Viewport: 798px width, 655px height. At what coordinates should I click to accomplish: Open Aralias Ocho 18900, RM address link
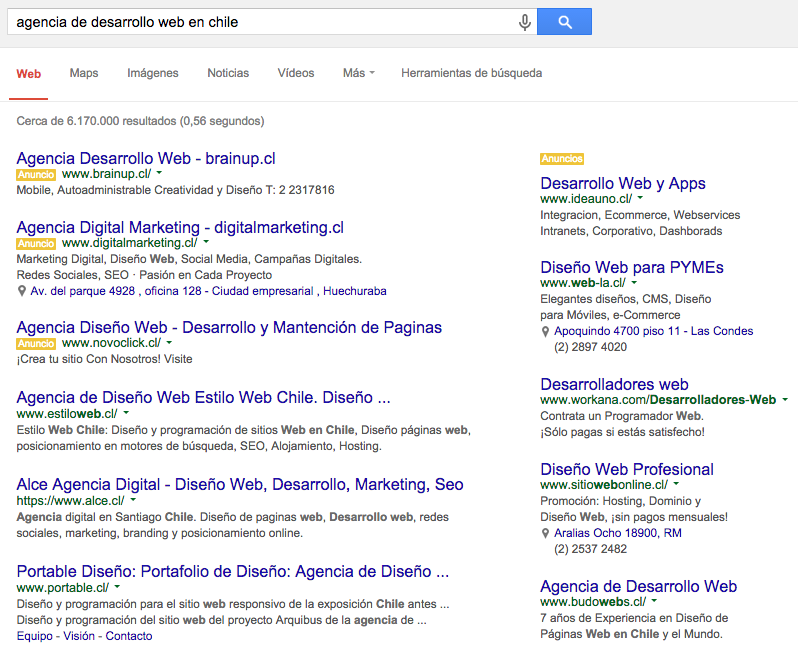[x=618, y=533]
